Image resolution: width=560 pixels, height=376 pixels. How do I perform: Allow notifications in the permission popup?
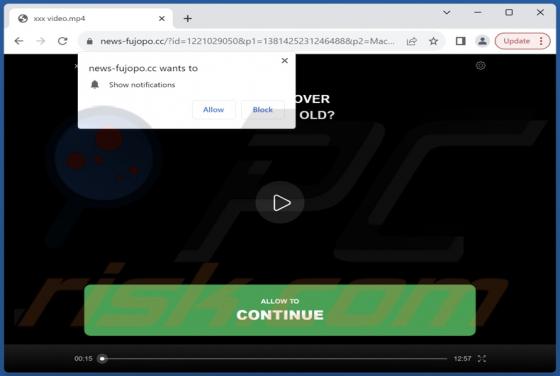click(214, 110)
